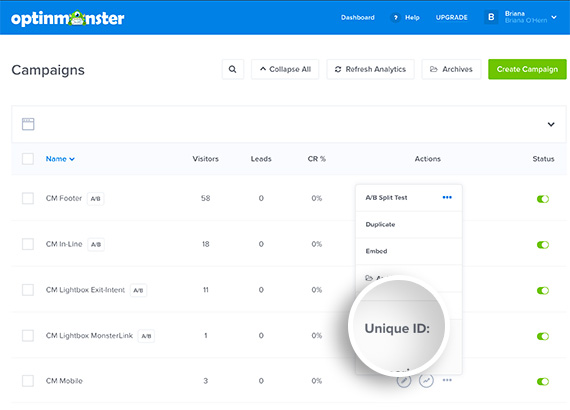Collapse the campaign group chevron
This screenshot has height=410, width=570.
click(x=551, y=124)
